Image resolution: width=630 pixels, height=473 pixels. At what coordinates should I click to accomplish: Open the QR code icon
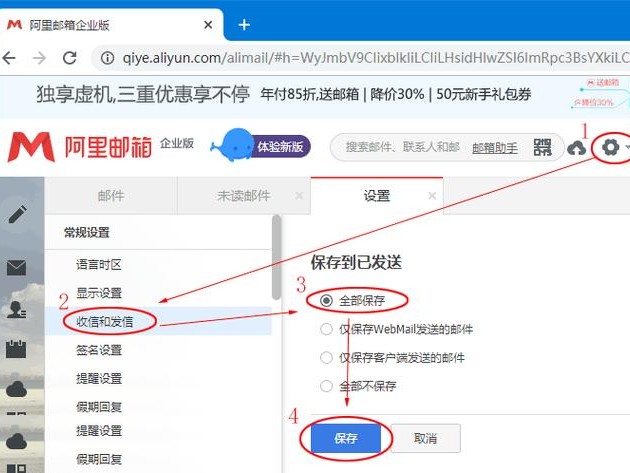coord(542,147)
